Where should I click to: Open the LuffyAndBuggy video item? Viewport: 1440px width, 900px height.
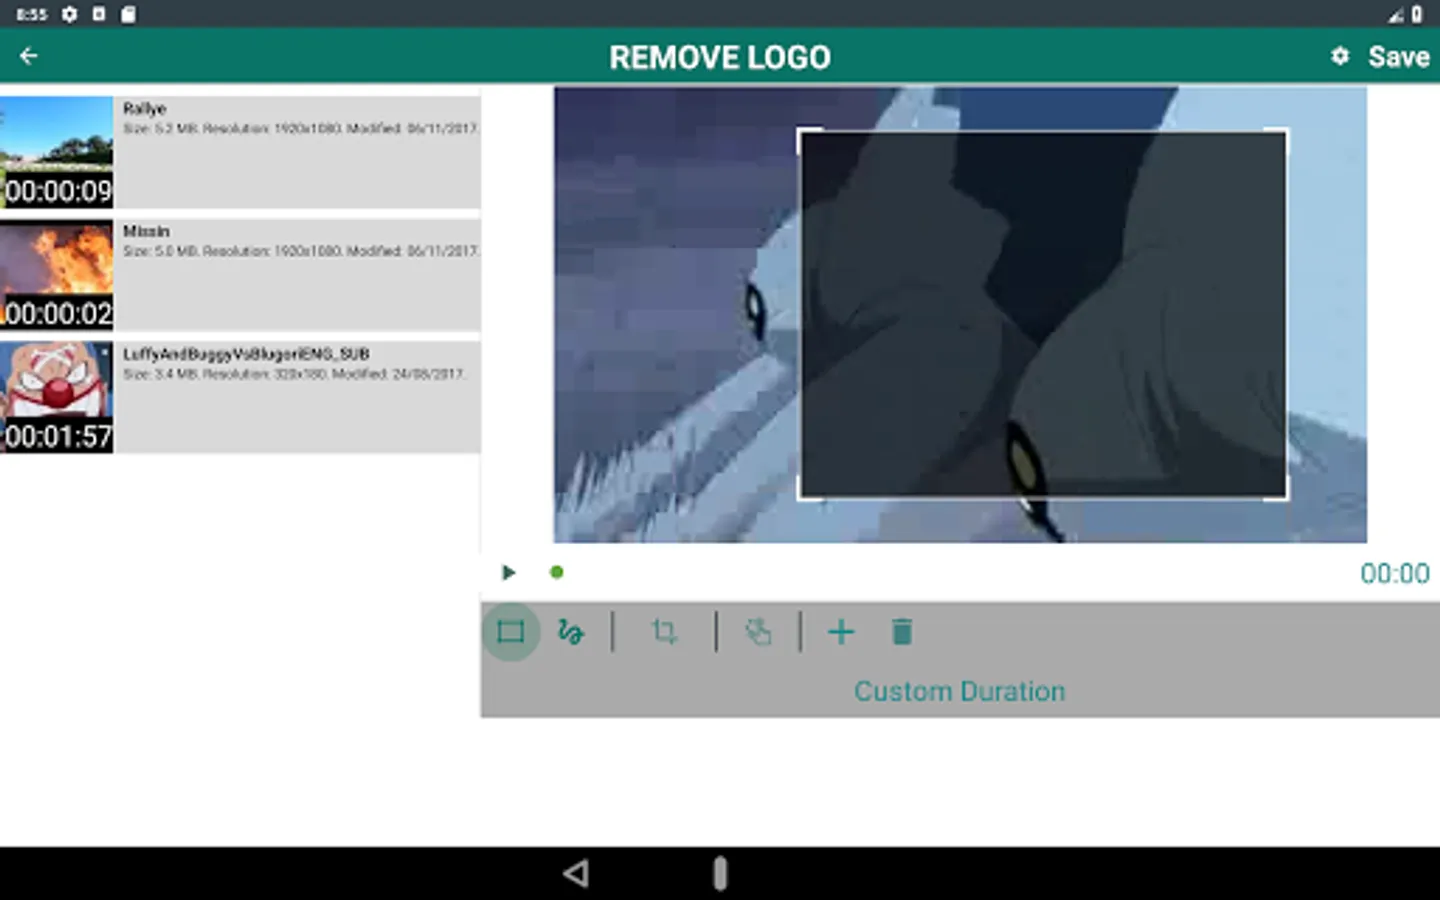tap(240, 397)
